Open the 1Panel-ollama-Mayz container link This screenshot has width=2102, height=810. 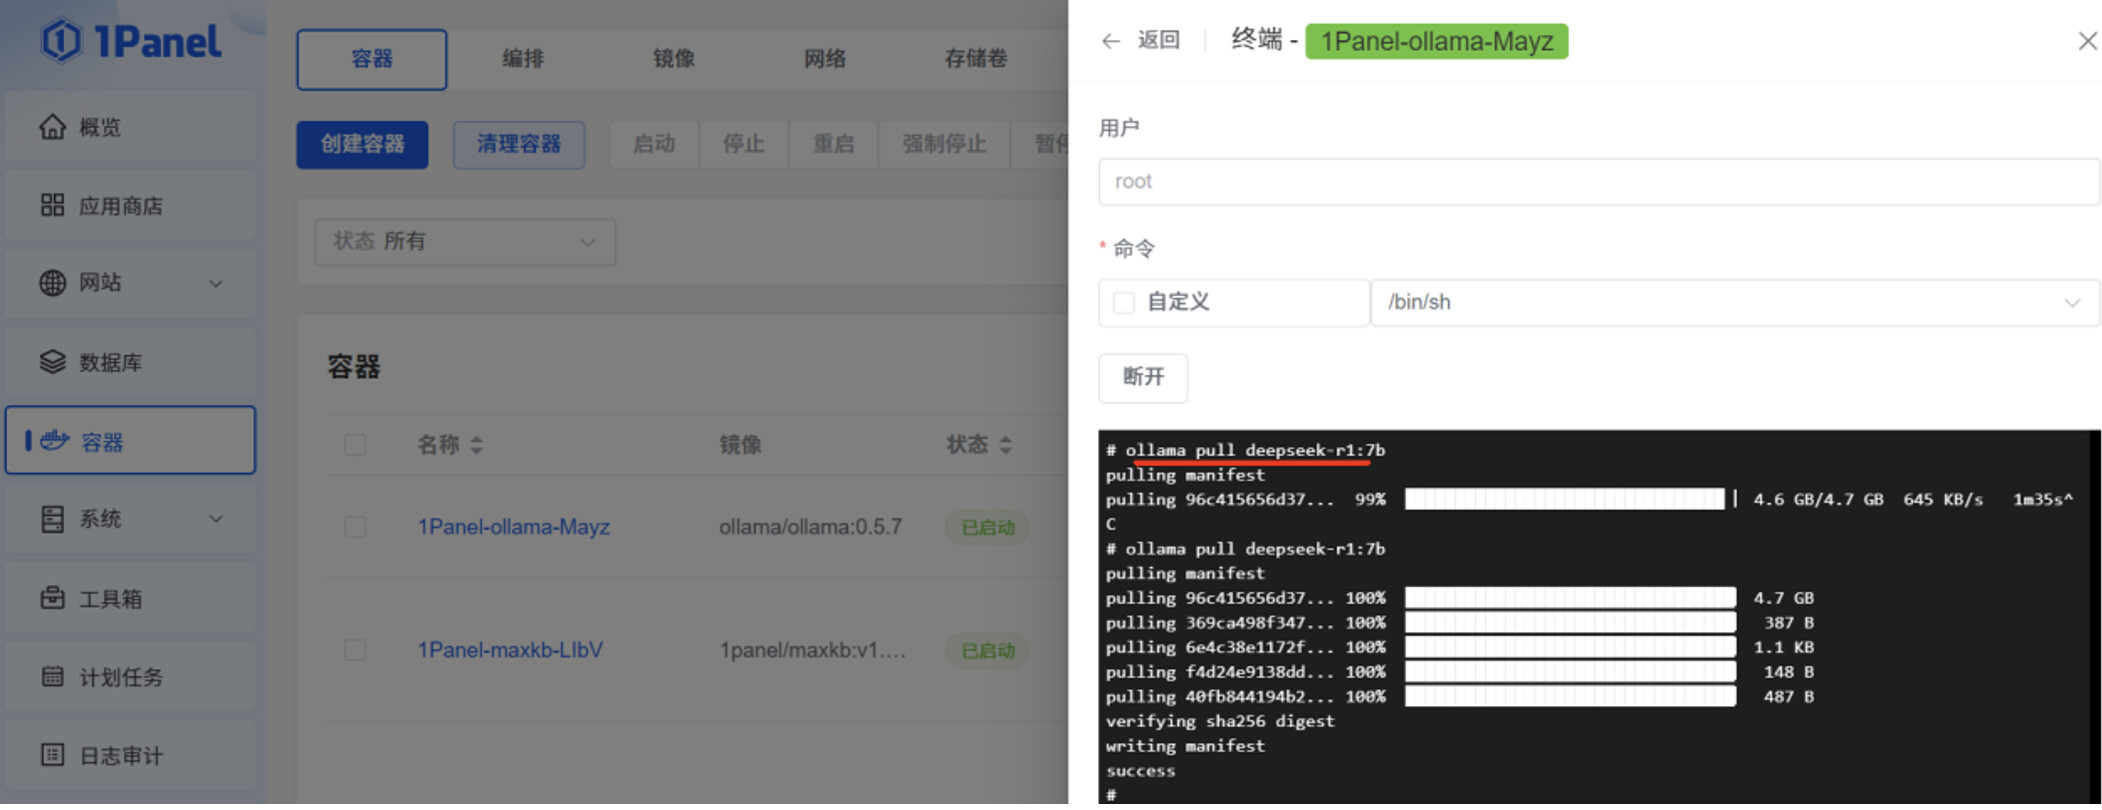click(513, 527)
